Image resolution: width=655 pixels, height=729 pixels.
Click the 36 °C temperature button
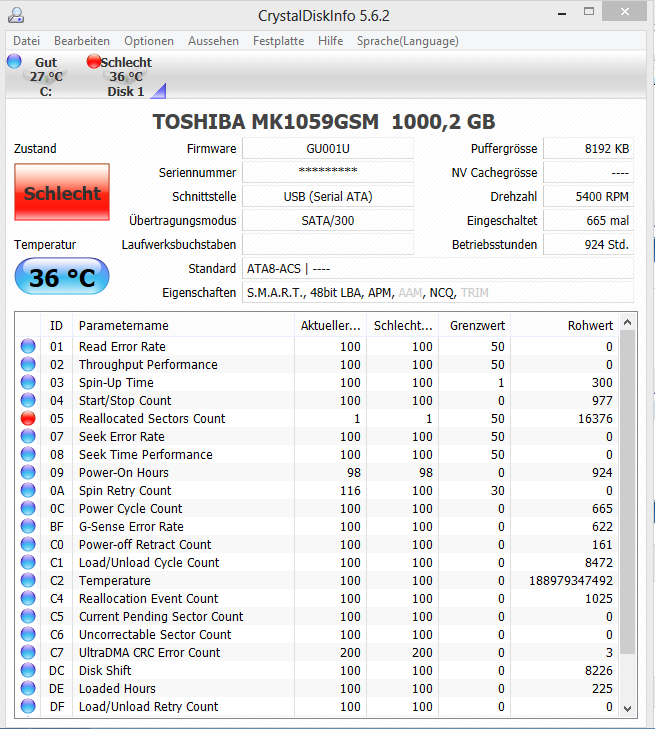[62, 277]
